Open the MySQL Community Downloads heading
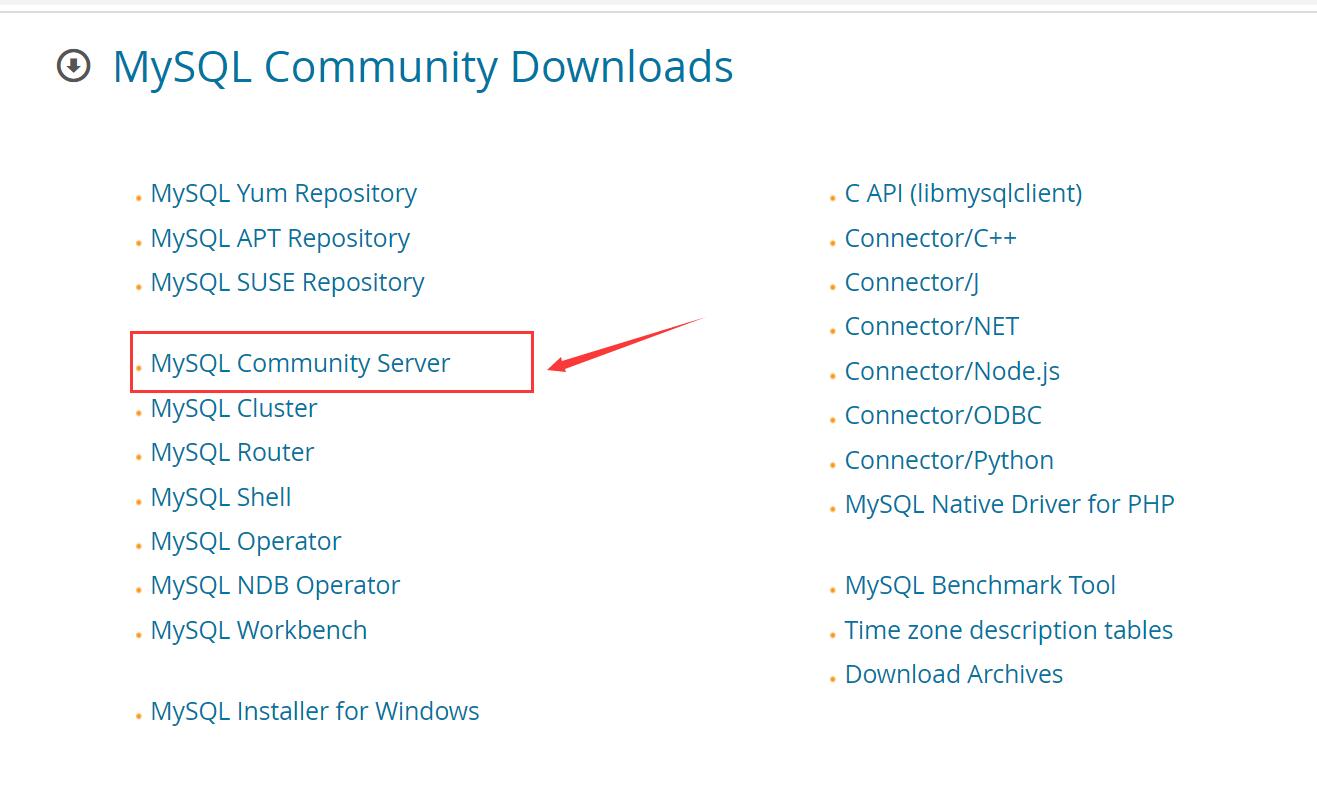This screenshot has height=803, width=1317. point(423,67)
